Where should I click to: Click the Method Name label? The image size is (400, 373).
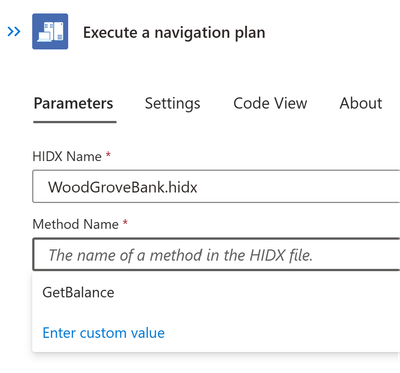76,224
